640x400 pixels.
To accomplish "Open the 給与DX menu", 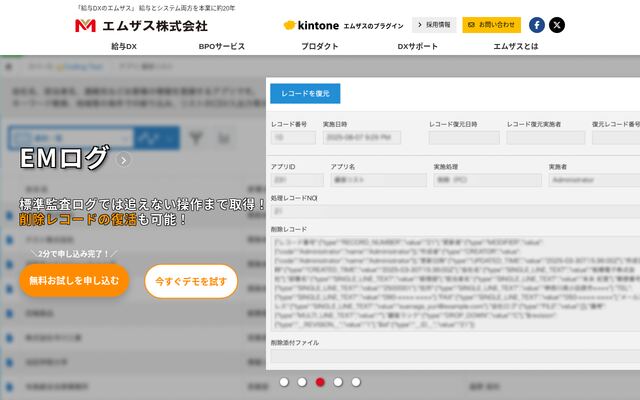I will coord(124,47).
